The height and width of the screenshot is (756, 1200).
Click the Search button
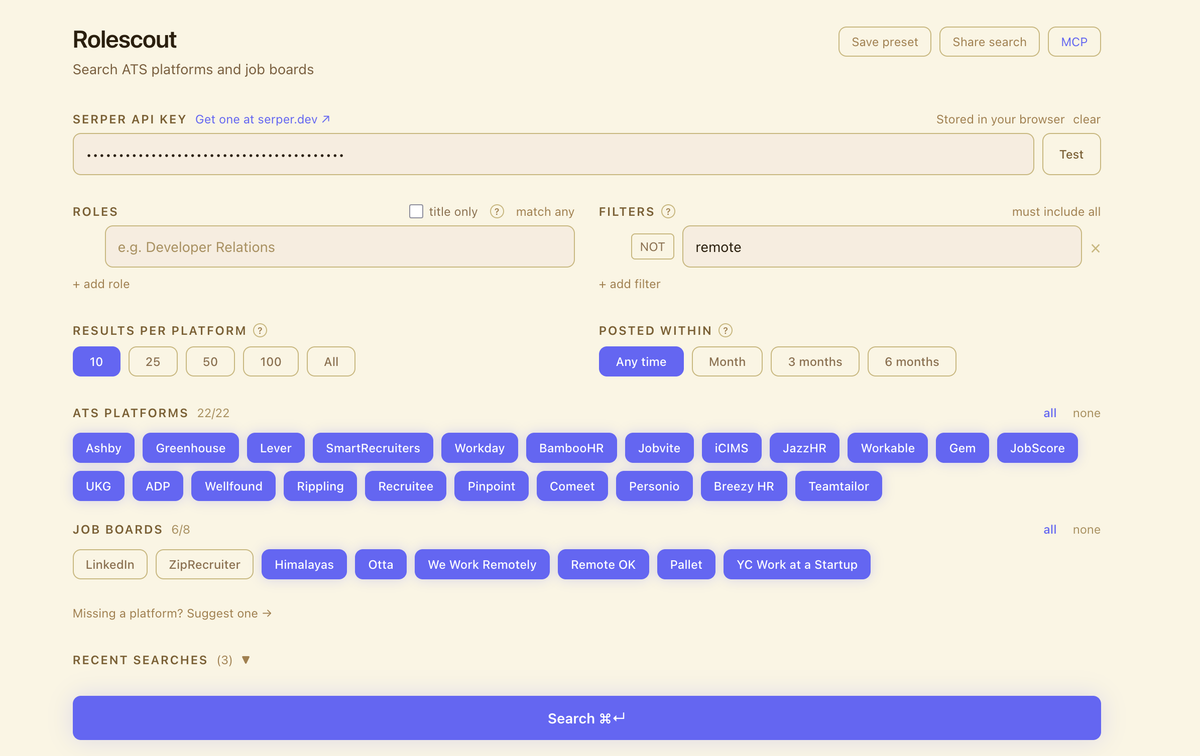pos(586,718)
